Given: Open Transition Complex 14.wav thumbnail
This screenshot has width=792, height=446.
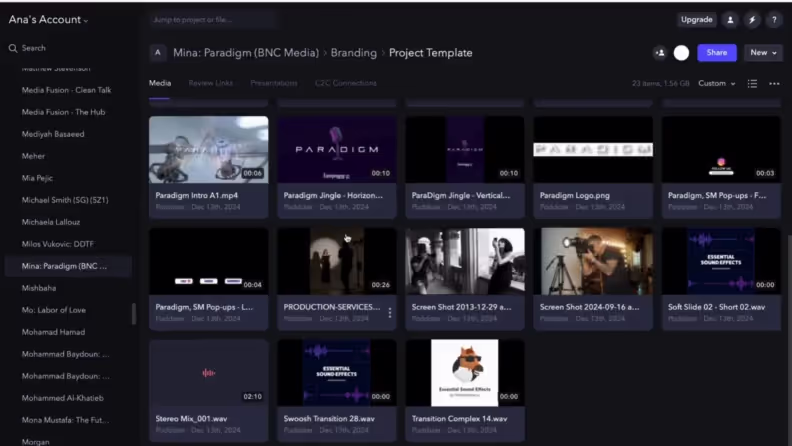Looking at the screenshot, I should click(x=465, y=373).
